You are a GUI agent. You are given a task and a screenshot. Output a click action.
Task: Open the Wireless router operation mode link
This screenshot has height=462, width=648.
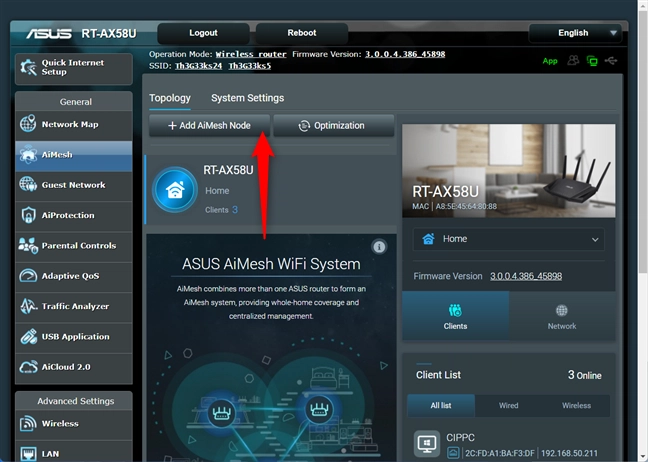click(x=251, y=54)
